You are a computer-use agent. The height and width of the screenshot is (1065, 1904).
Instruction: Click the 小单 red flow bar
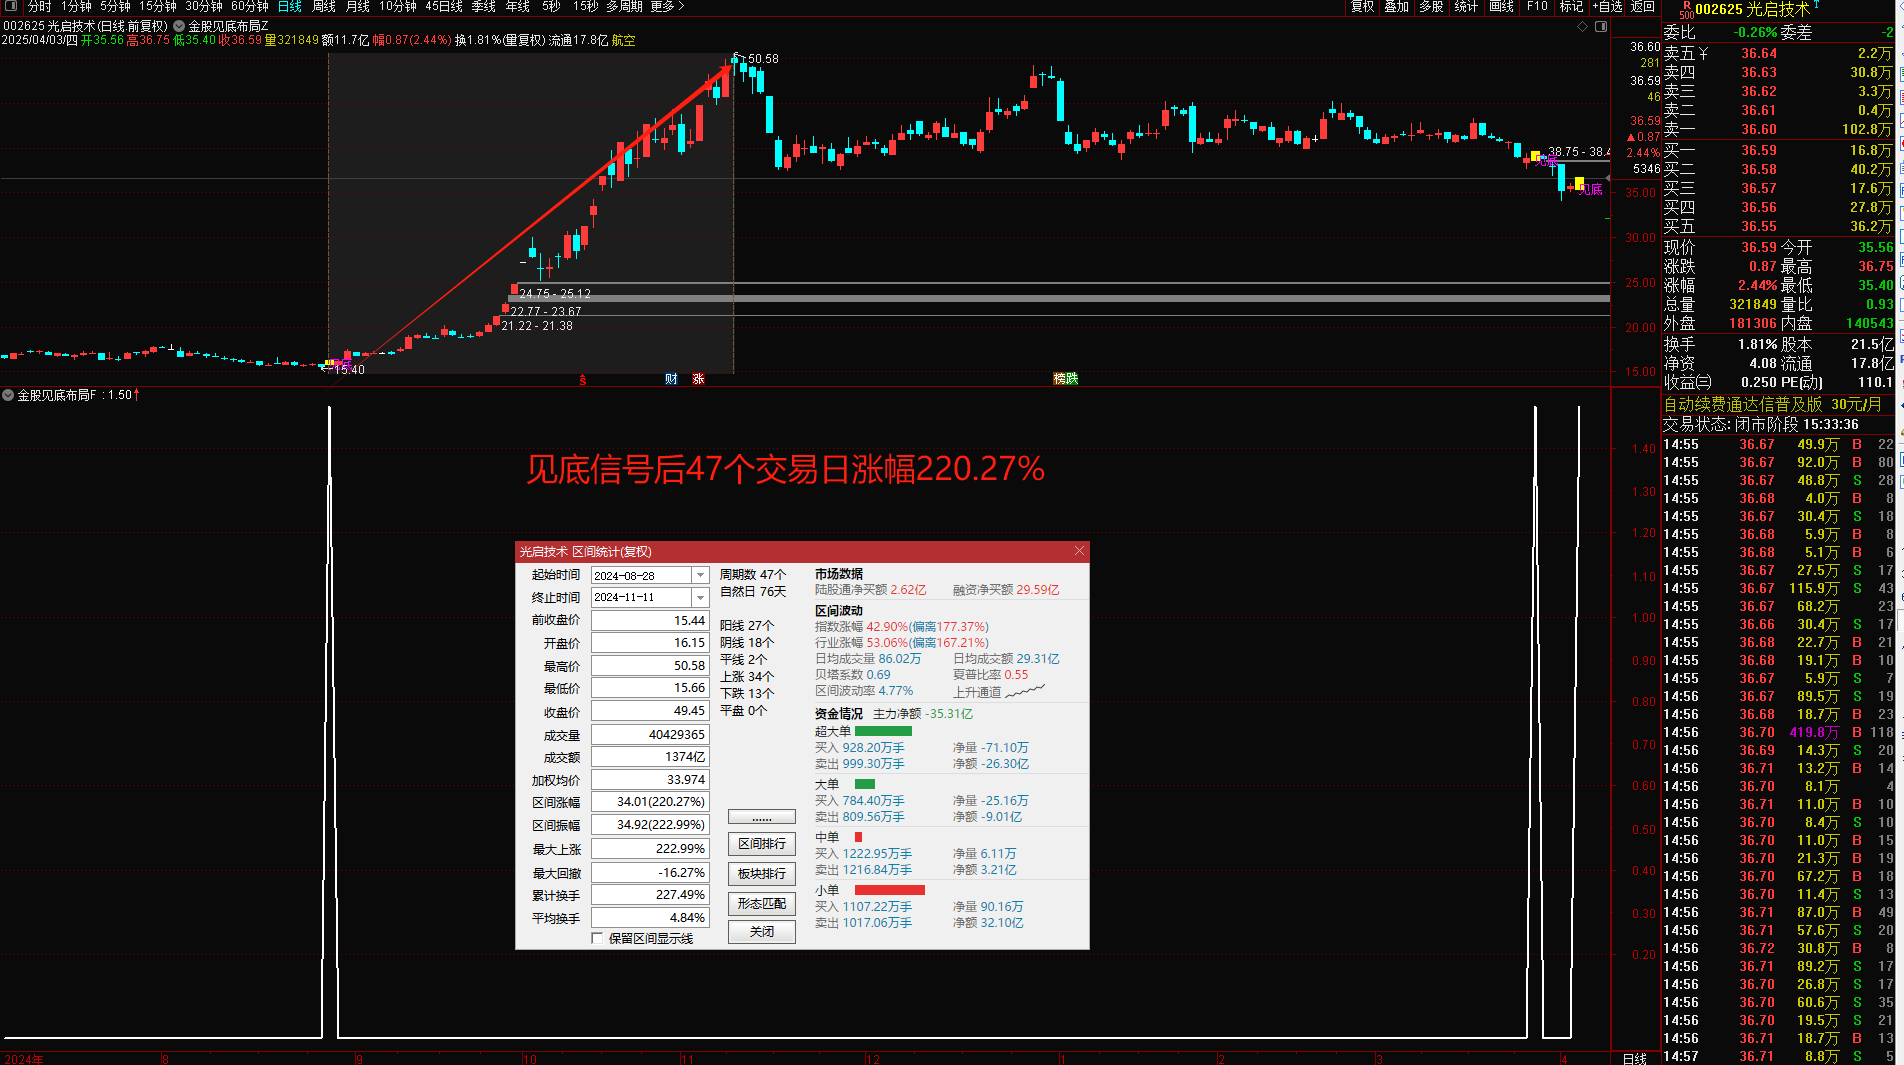(890, 890)
